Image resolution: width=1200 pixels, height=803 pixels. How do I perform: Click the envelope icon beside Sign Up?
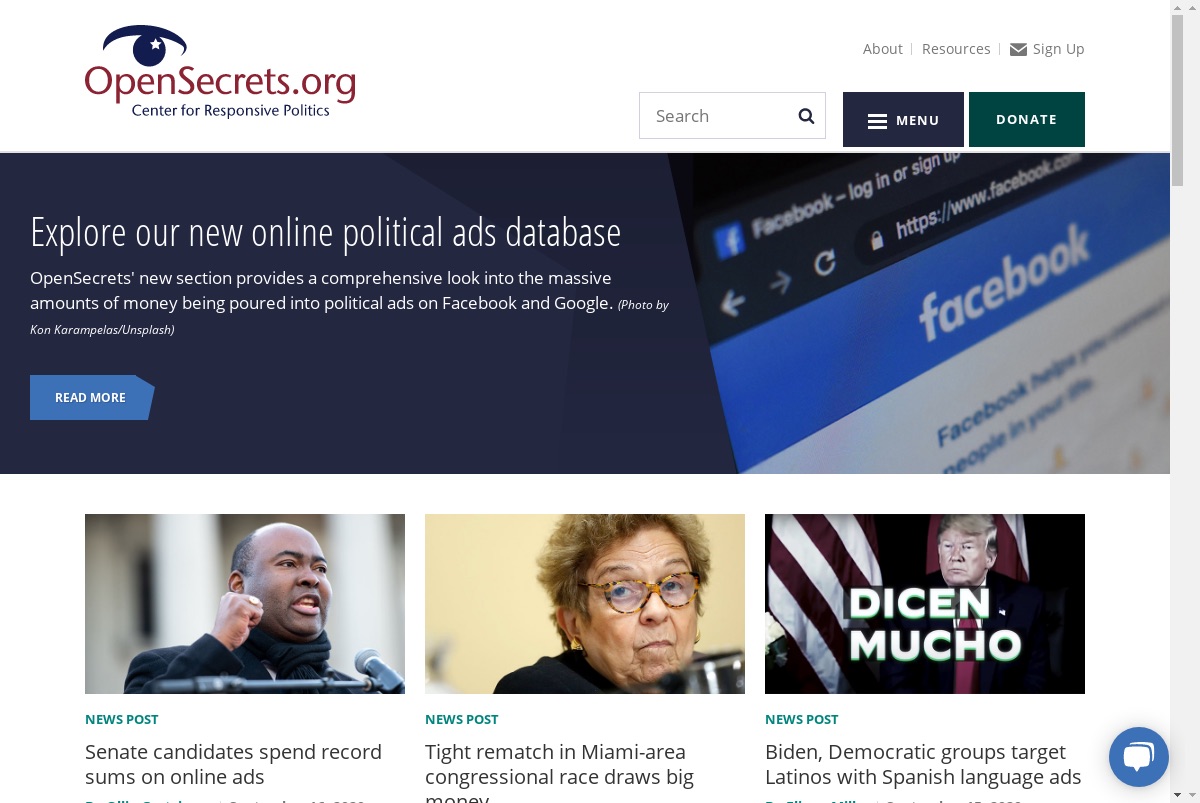pyautogui.click(x=1018, y=50)
